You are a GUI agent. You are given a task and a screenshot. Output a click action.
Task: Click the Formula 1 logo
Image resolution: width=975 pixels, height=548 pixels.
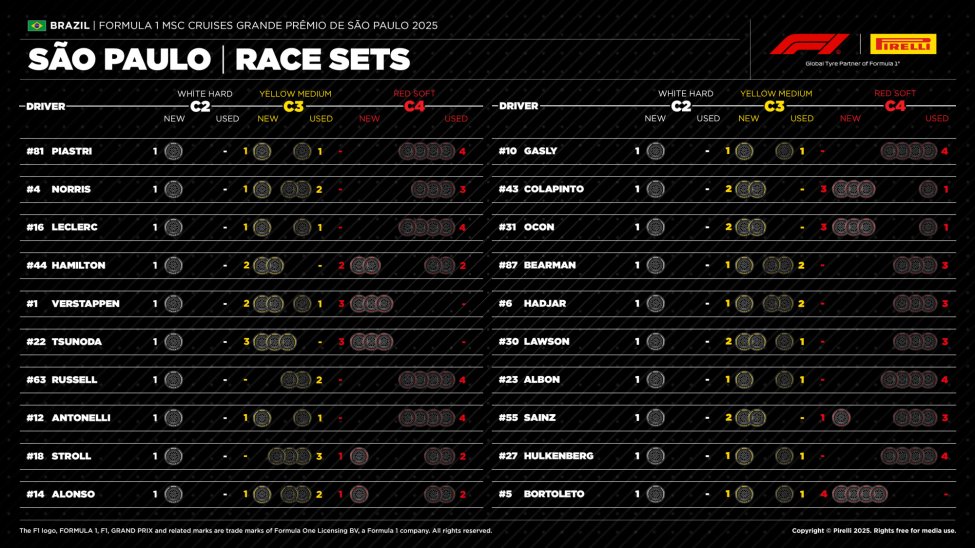(808, 44)
